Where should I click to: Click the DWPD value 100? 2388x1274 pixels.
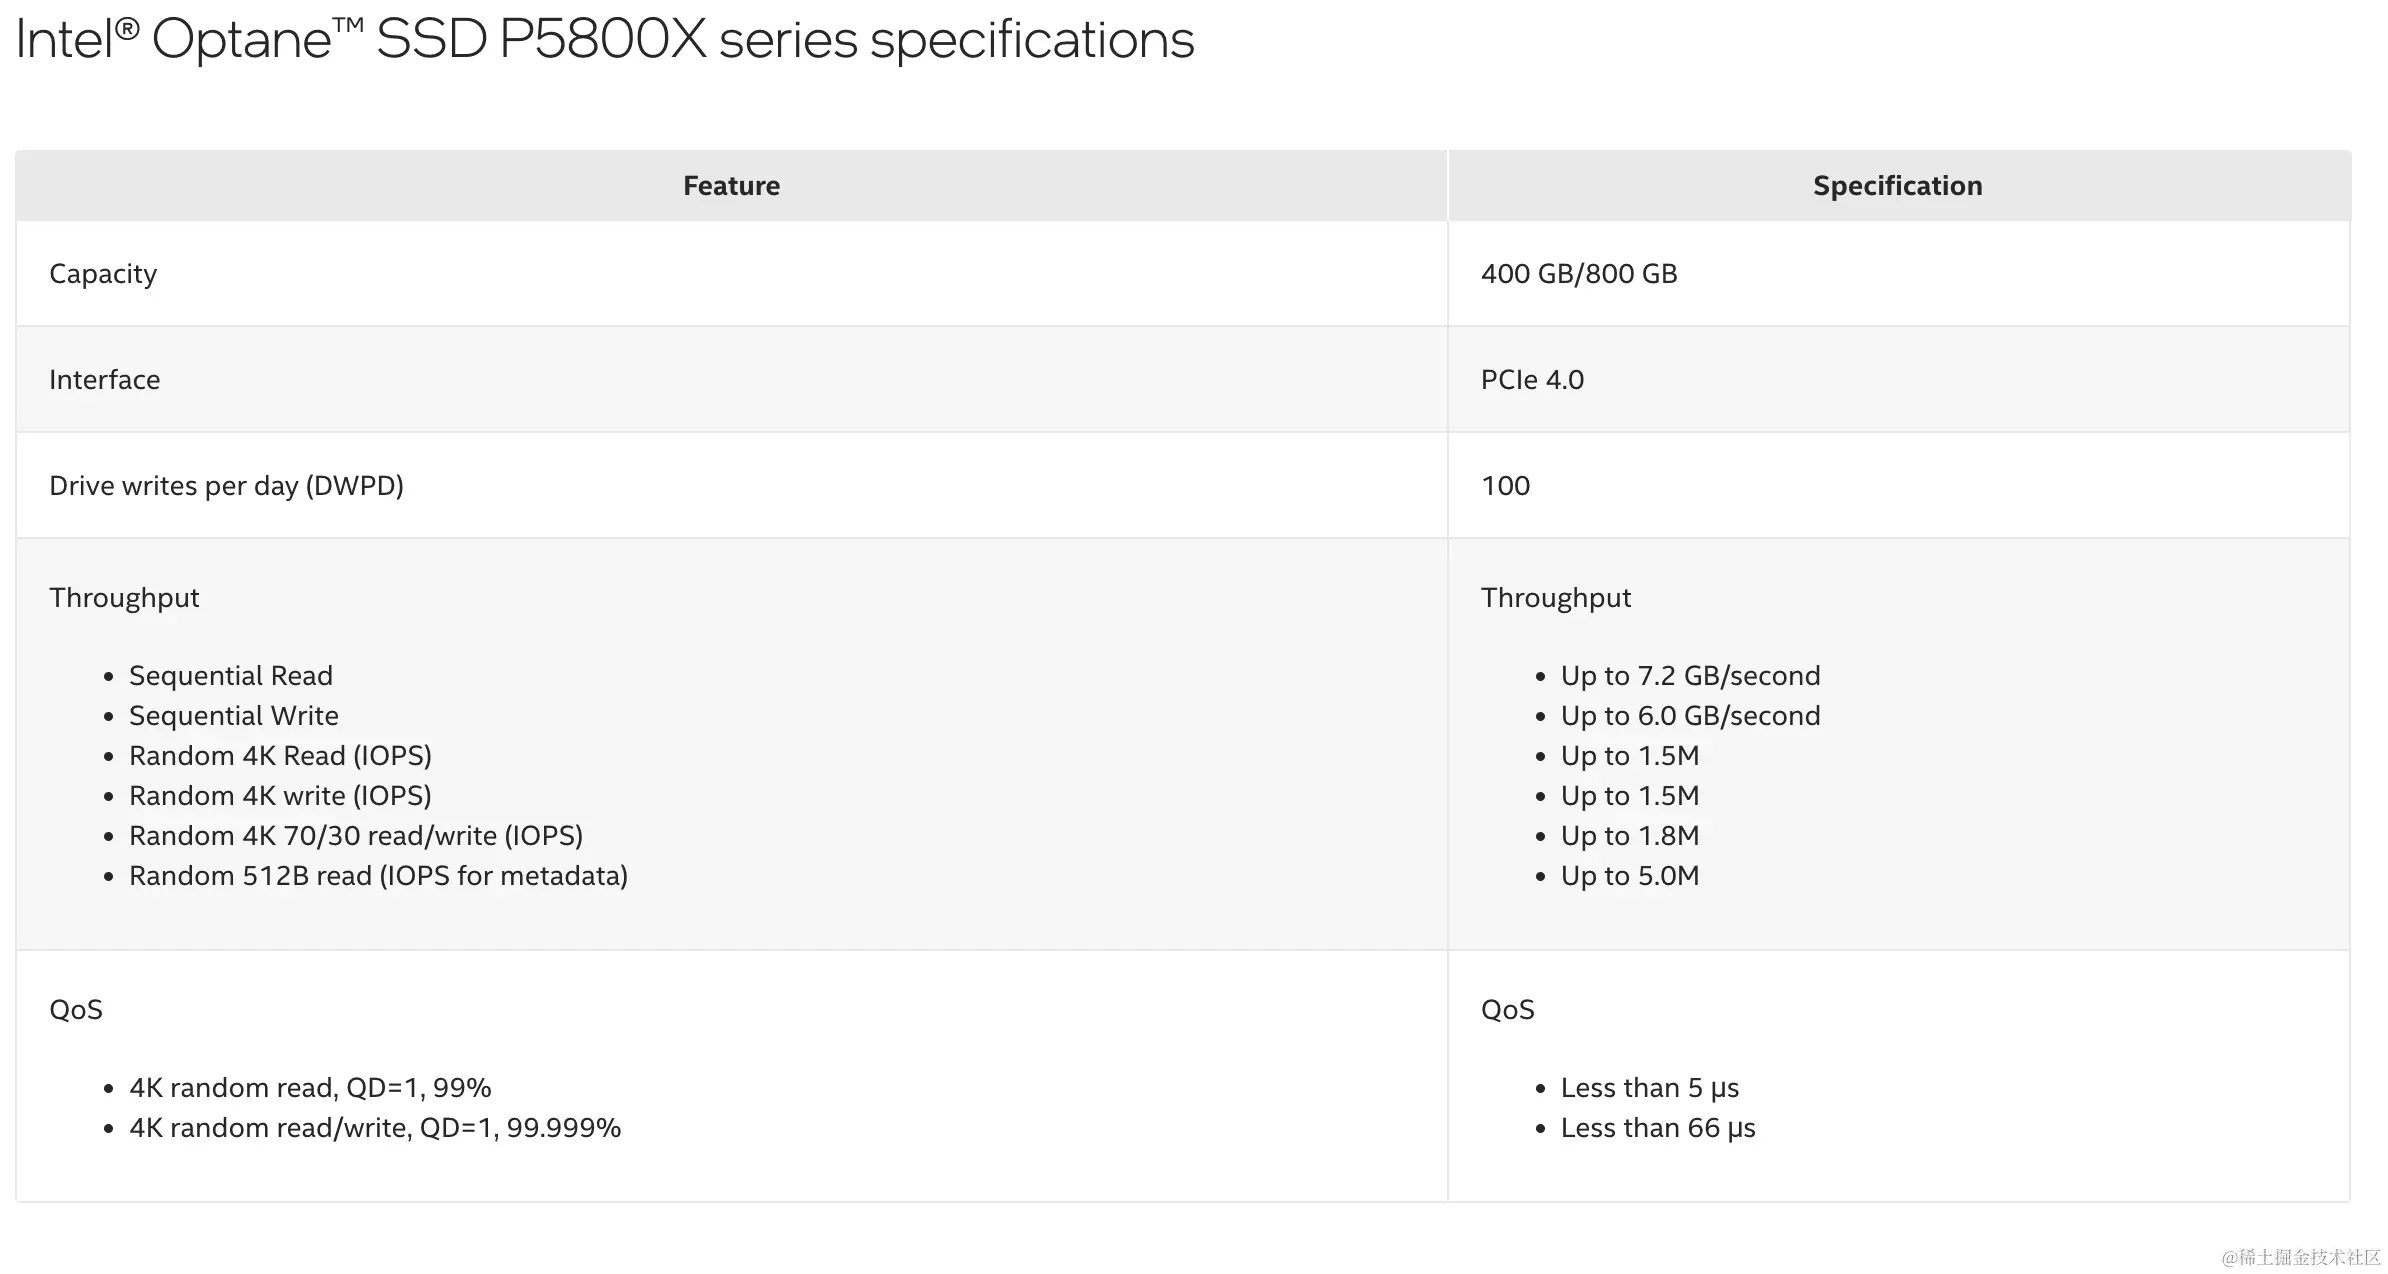click(x=1505, y=486)
